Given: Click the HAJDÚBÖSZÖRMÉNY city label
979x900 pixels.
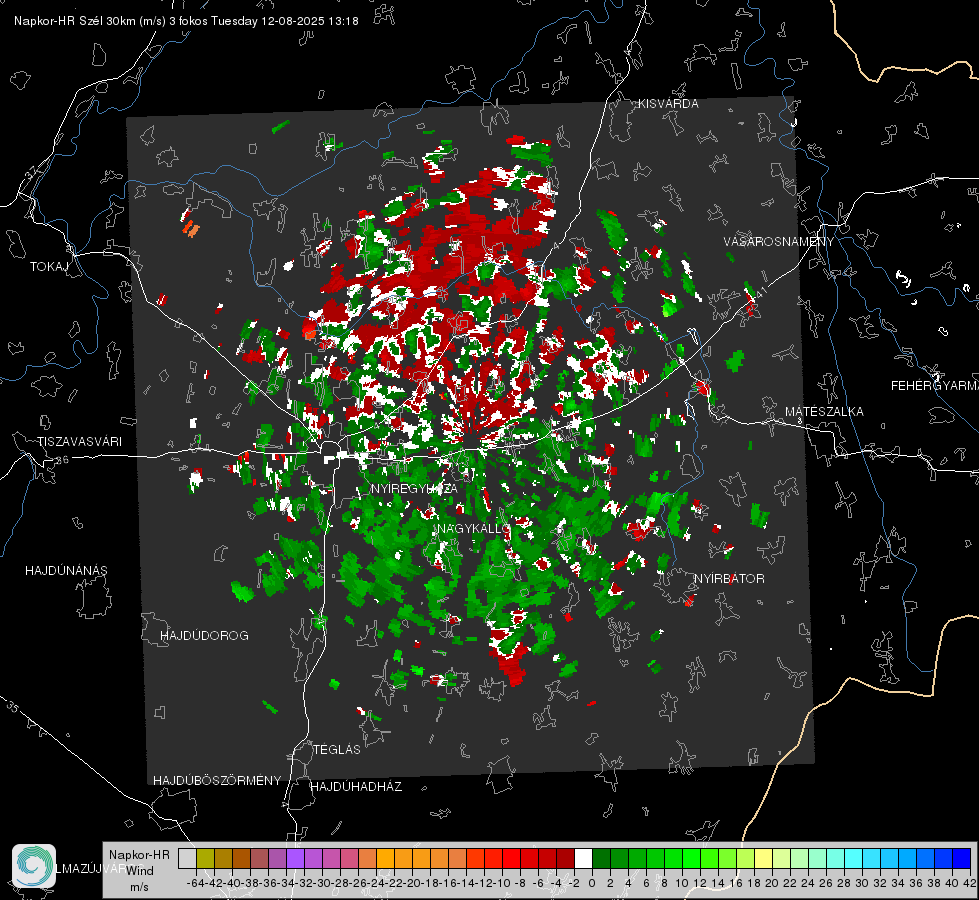Looking at the screenshot, I should (217, 781).
